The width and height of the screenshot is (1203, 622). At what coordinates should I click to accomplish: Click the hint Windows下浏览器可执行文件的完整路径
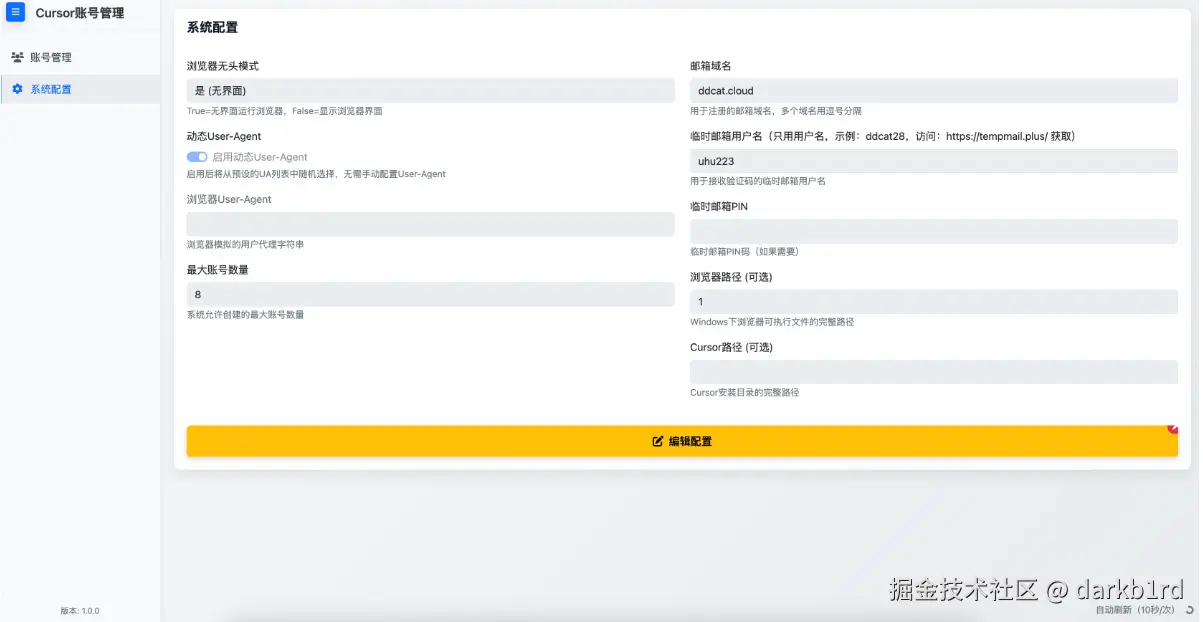pyautogui.click(x=772, y=322)
